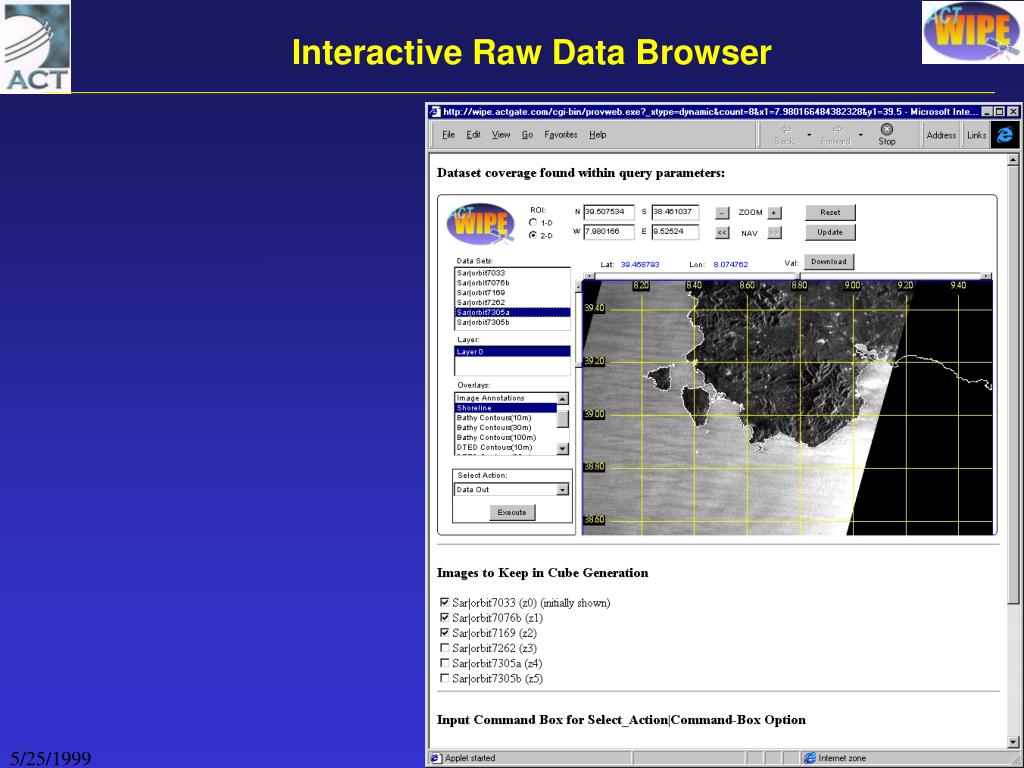1024x768 pixels.
Task: Open the Go menu
Action: [527, 135]
